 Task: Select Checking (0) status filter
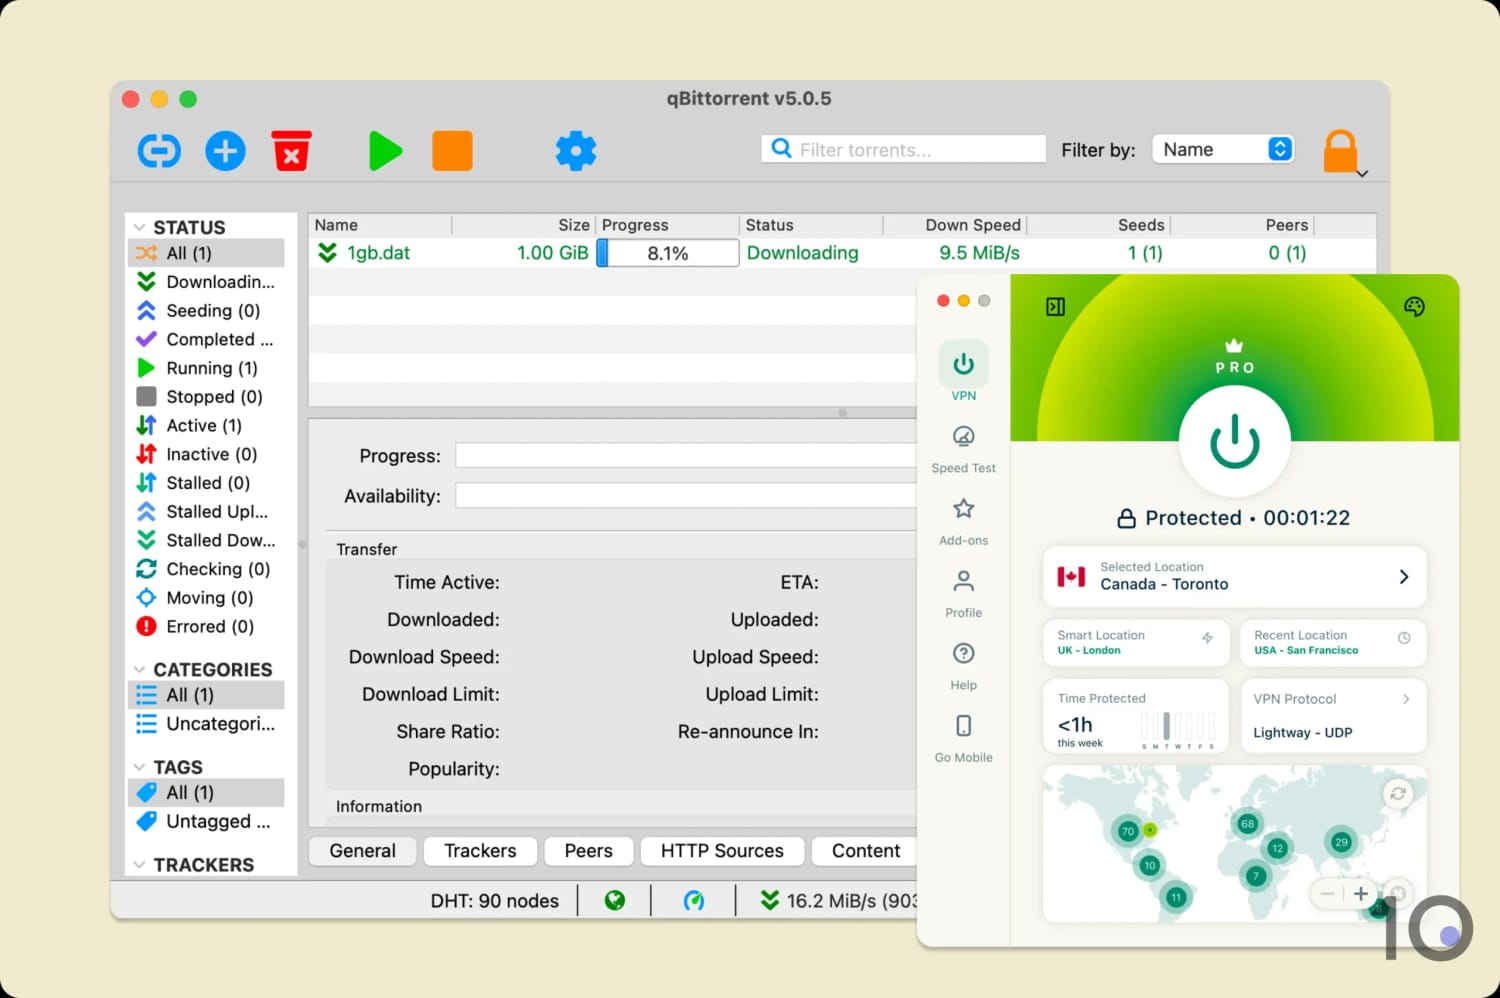click(206, 569)
